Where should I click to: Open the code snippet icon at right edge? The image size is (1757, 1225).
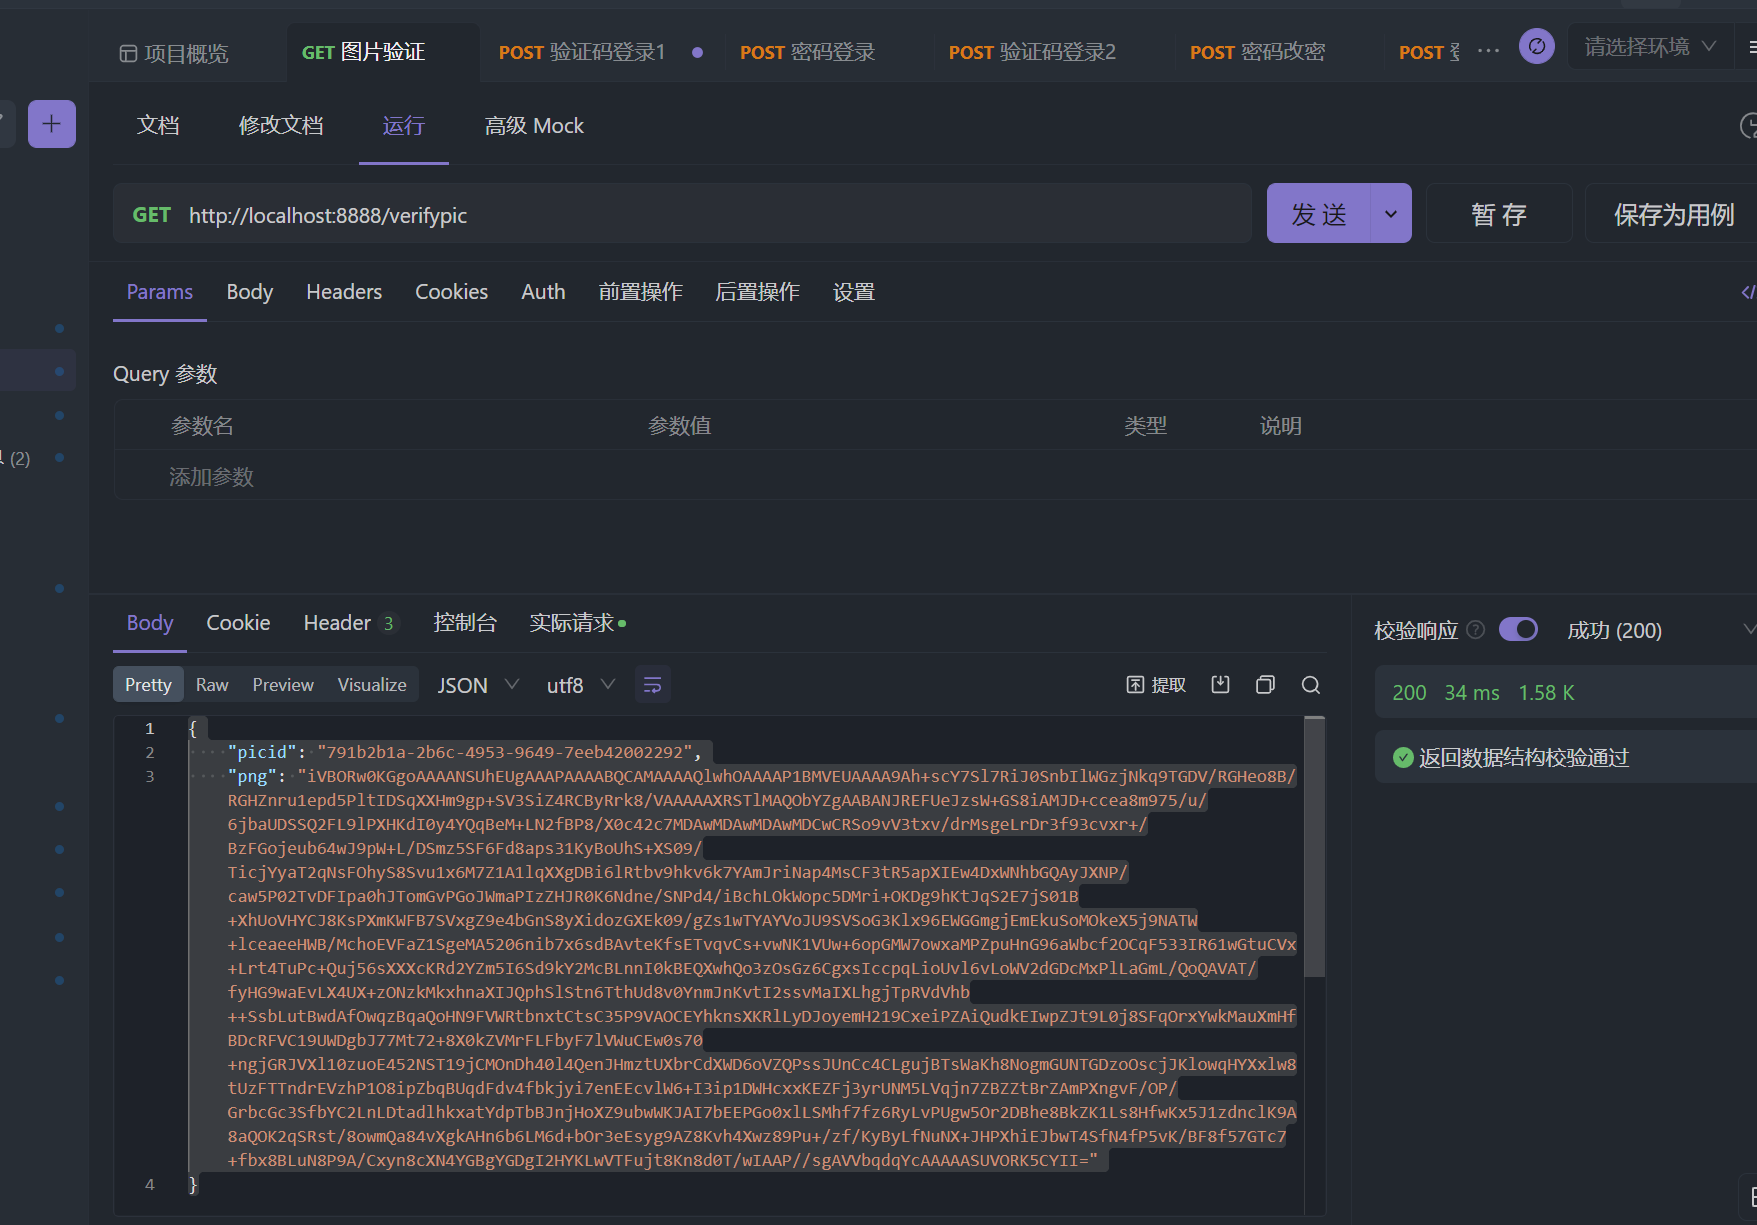pos(1748,292)
